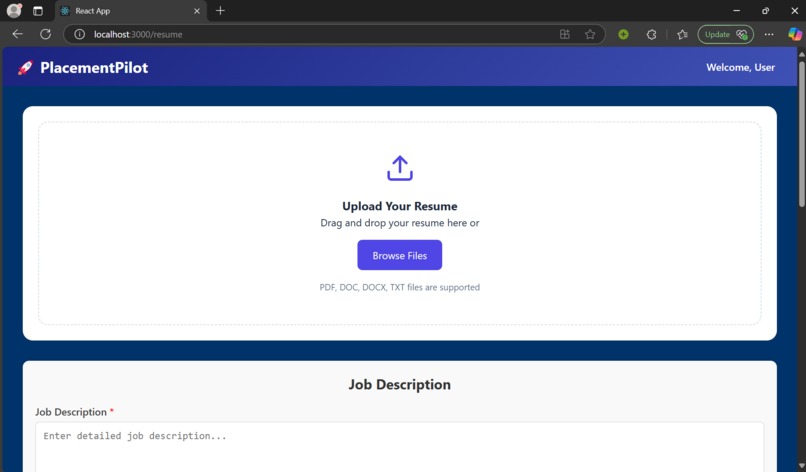
Task: Open the apps available icon in address bar
Action: 564,34
